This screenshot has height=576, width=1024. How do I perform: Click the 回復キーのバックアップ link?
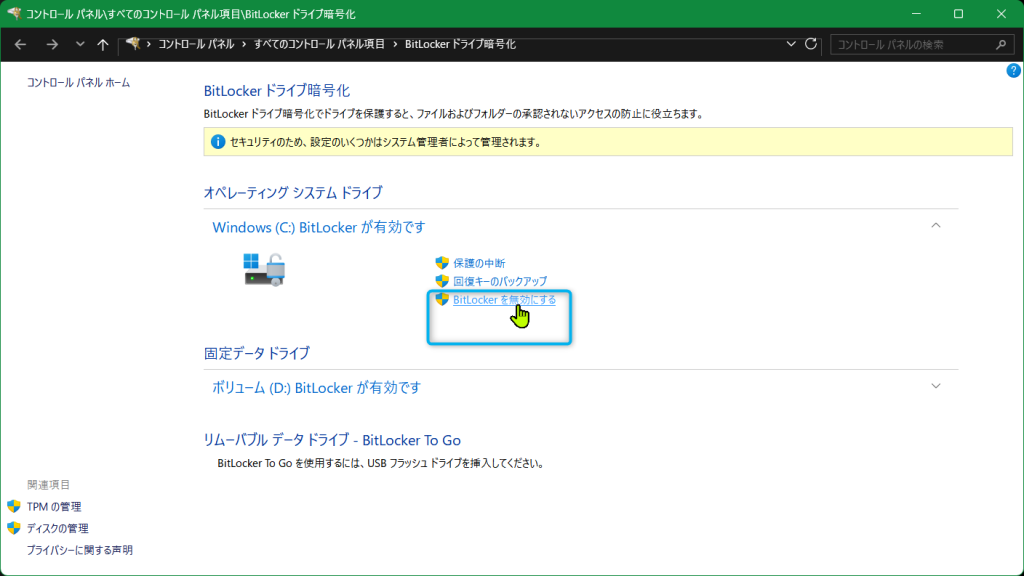[x=500, y=281]
